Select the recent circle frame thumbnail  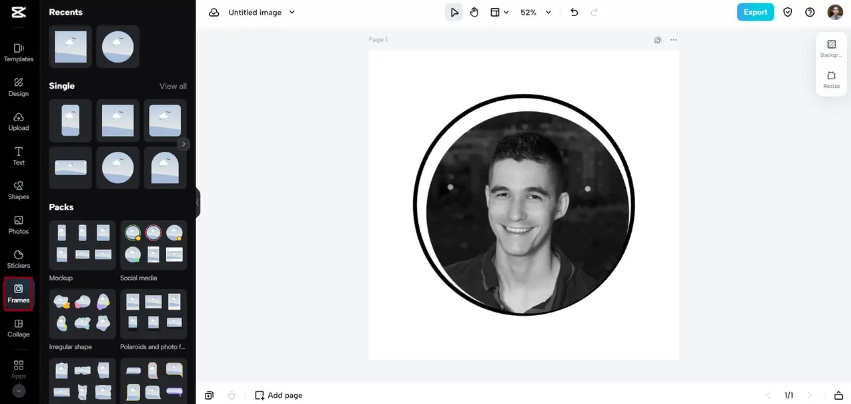118,47
